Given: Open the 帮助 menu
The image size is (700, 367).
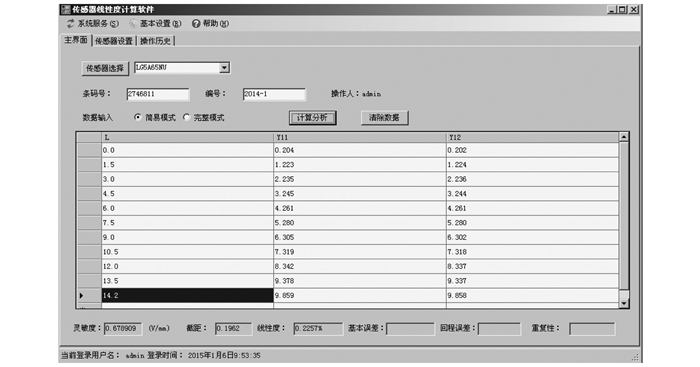Looking at the screenshot, I should tap(210, 24).
